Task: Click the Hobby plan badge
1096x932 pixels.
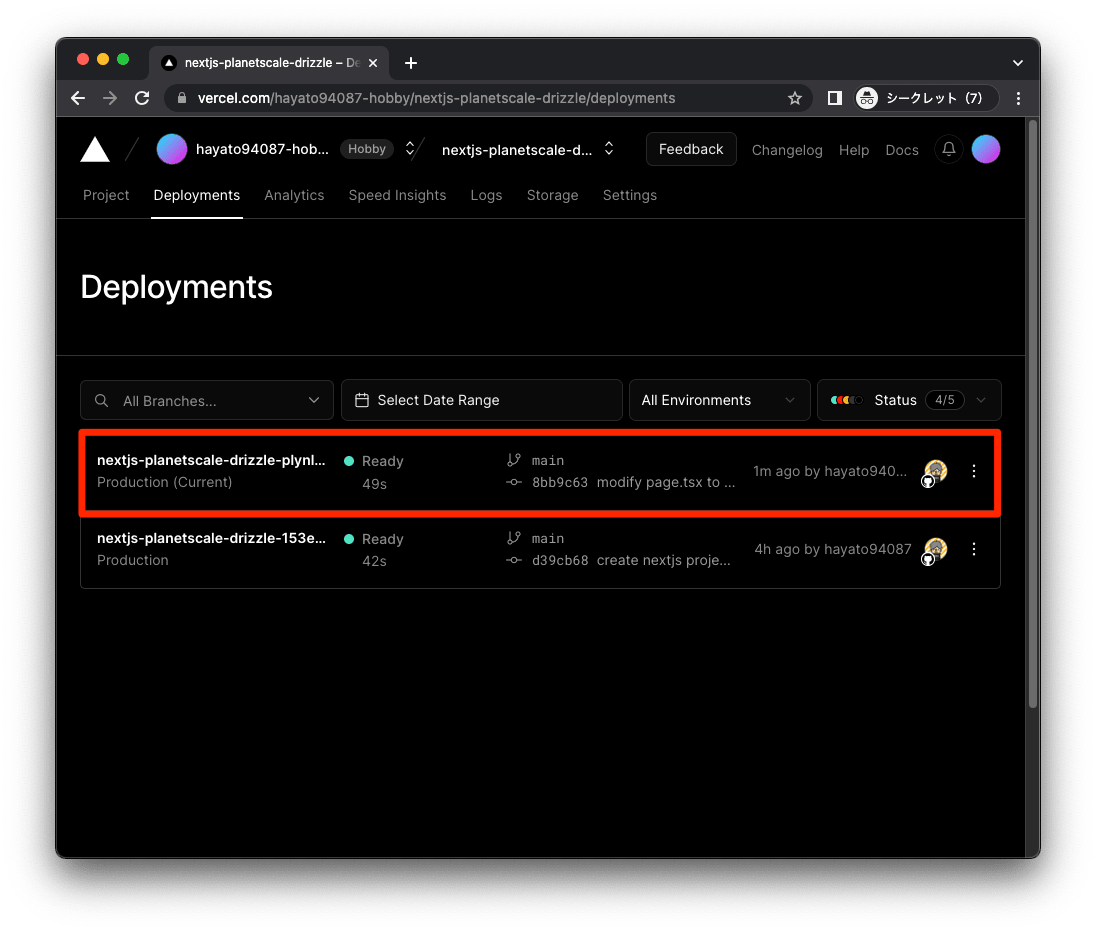Action: click(367, 149)
